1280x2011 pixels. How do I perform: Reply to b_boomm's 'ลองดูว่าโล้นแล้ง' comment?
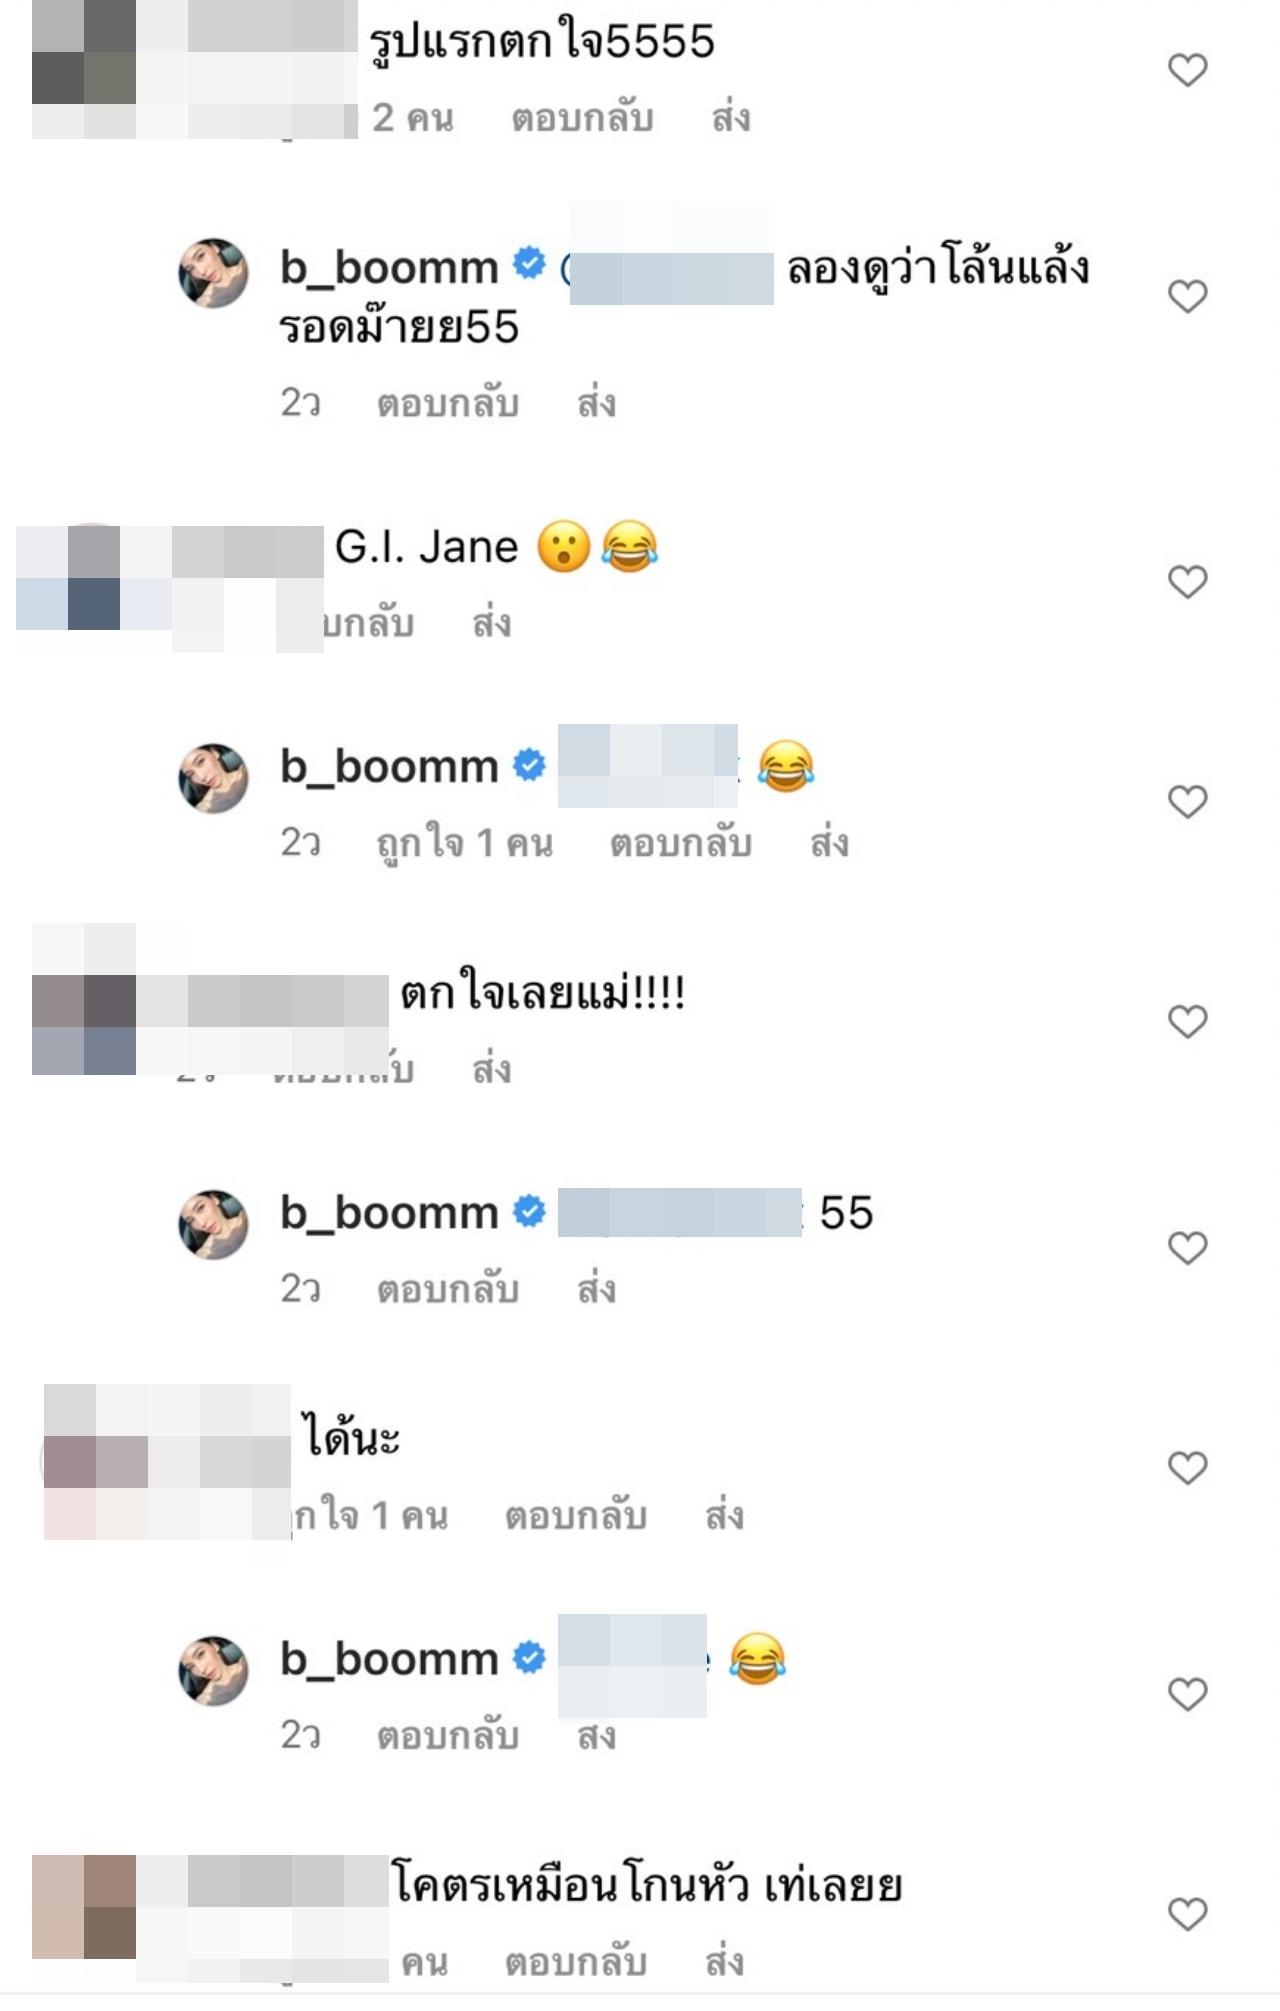(x=447, y=403)
